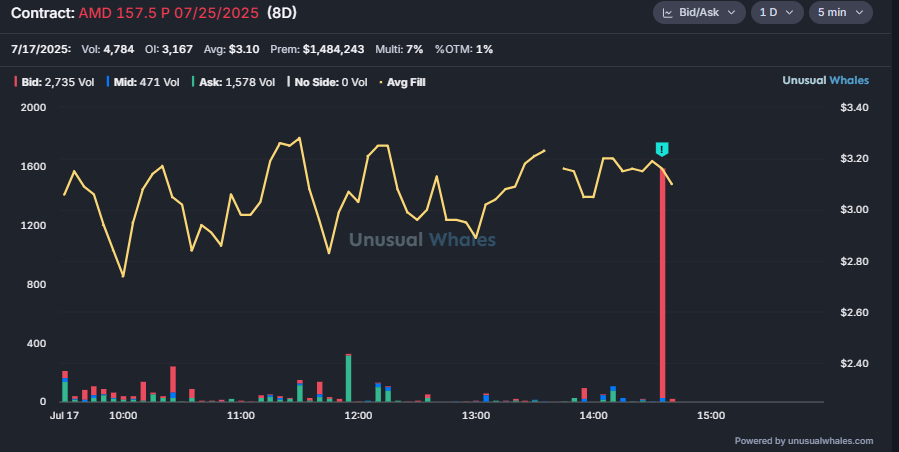Open the Bid/Ask chart type dropdown

coord(699,13)
